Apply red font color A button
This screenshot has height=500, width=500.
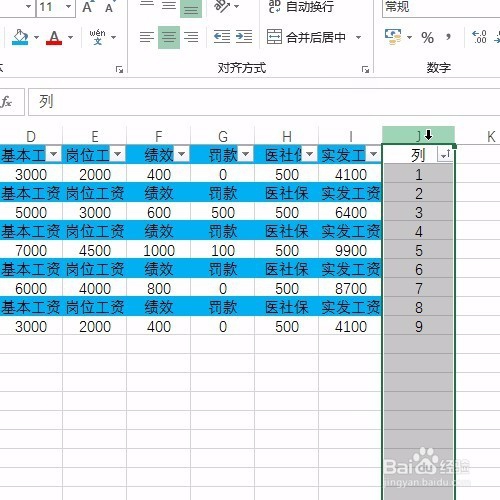54,37
